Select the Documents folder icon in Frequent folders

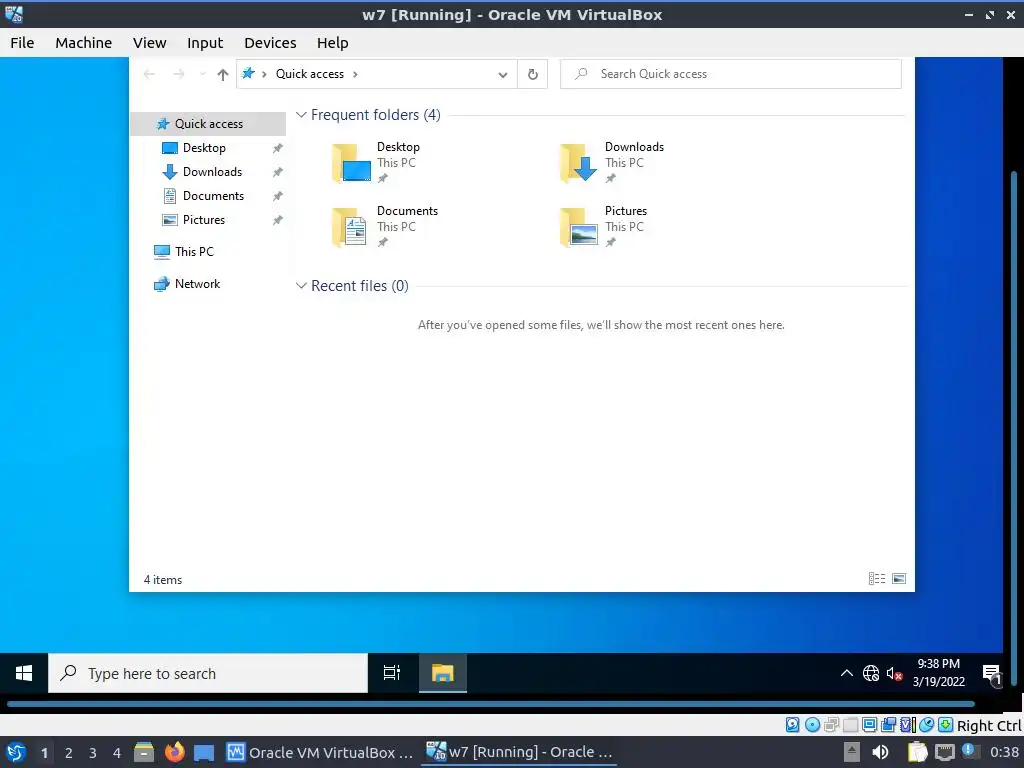tap(350, 227)
